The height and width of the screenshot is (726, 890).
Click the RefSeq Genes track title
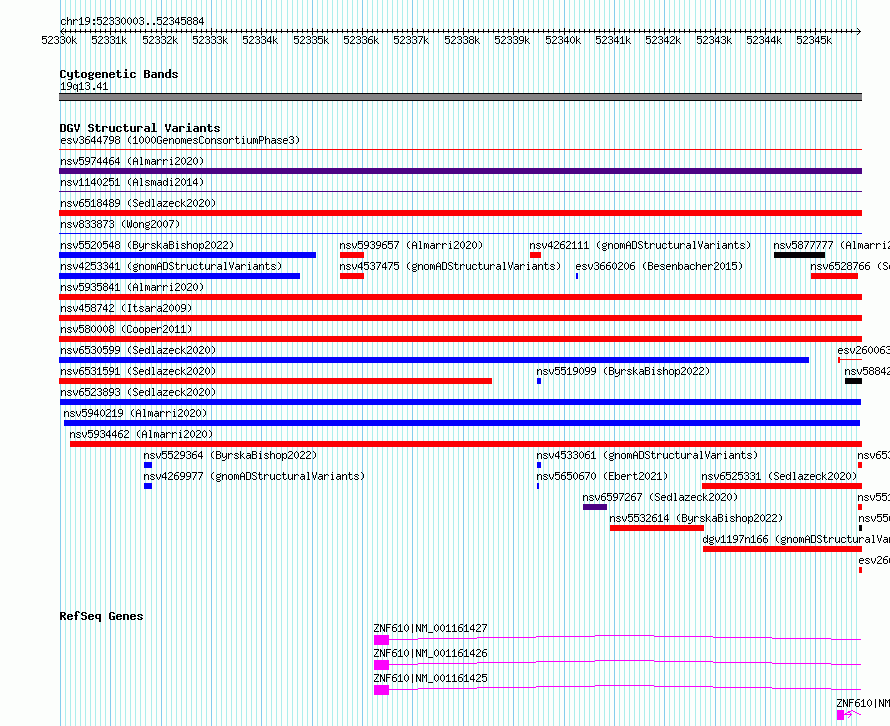(x=101, y=616)
